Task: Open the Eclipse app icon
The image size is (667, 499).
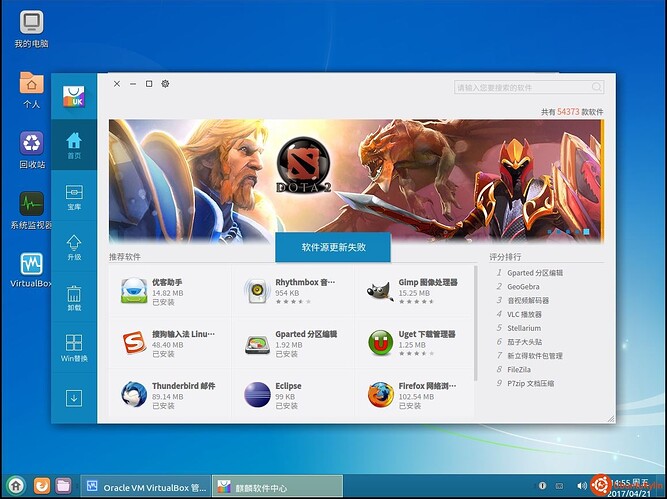Action: point(257,394)
